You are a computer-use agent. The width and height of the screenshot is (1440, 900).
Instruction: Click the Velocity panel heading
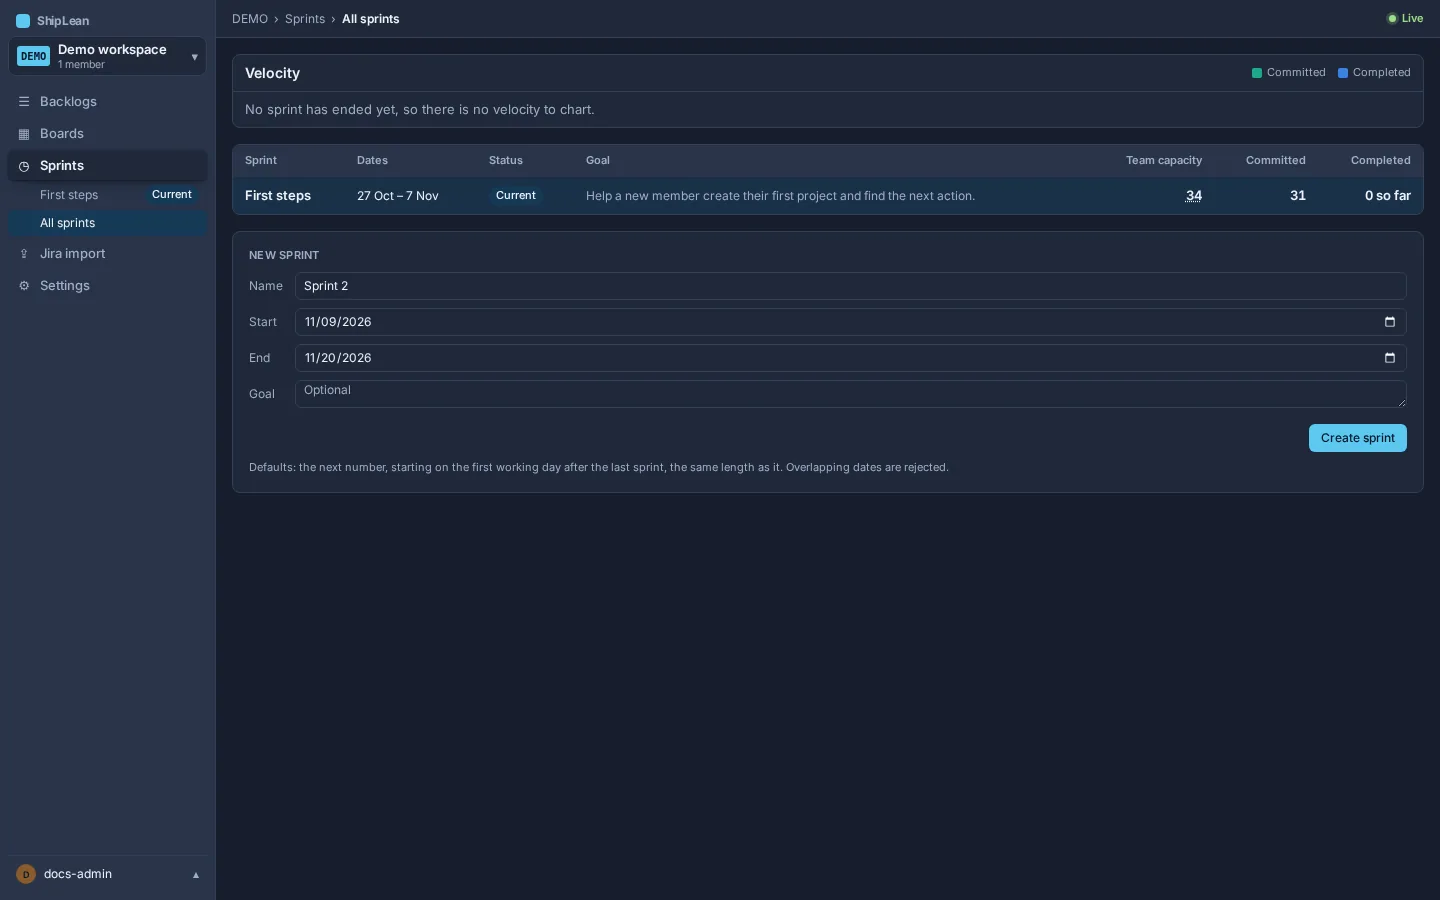[272, 73]
